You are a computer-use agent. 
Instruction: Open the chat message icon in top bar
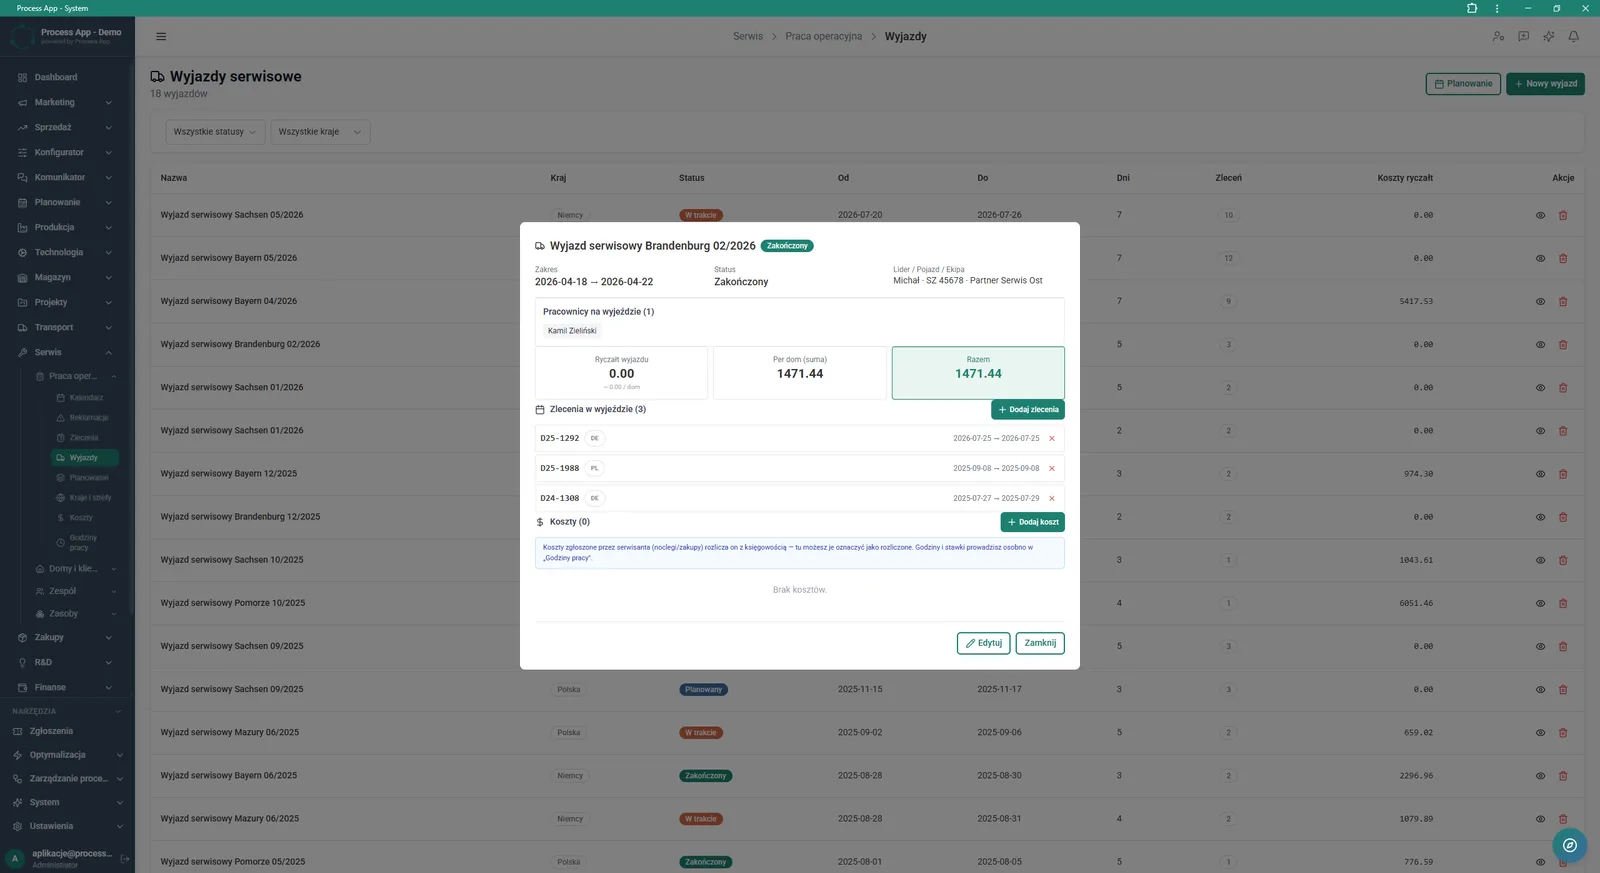point(1523,37)
